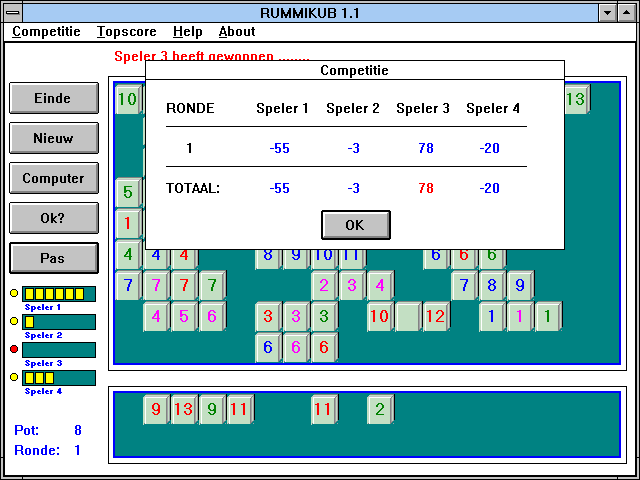Pick the red 3 tile on the board
This screenshot has height=480, width=640.
coord(269,316)
